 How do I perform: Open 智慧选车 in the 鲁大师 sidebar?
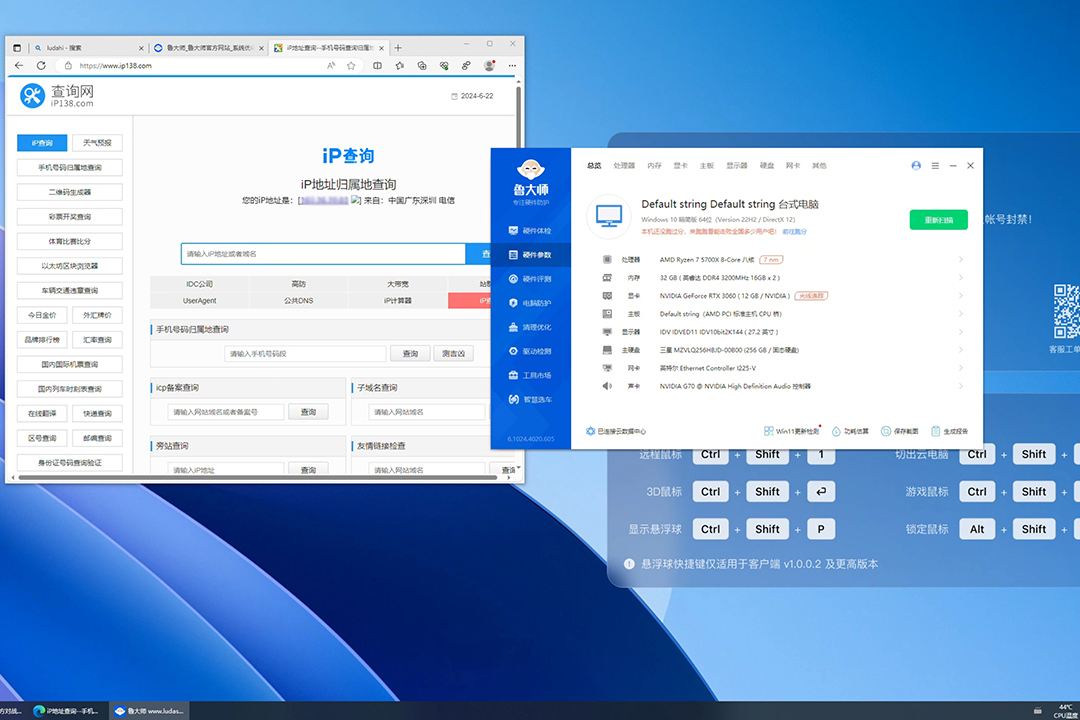[x=530, y=400]
